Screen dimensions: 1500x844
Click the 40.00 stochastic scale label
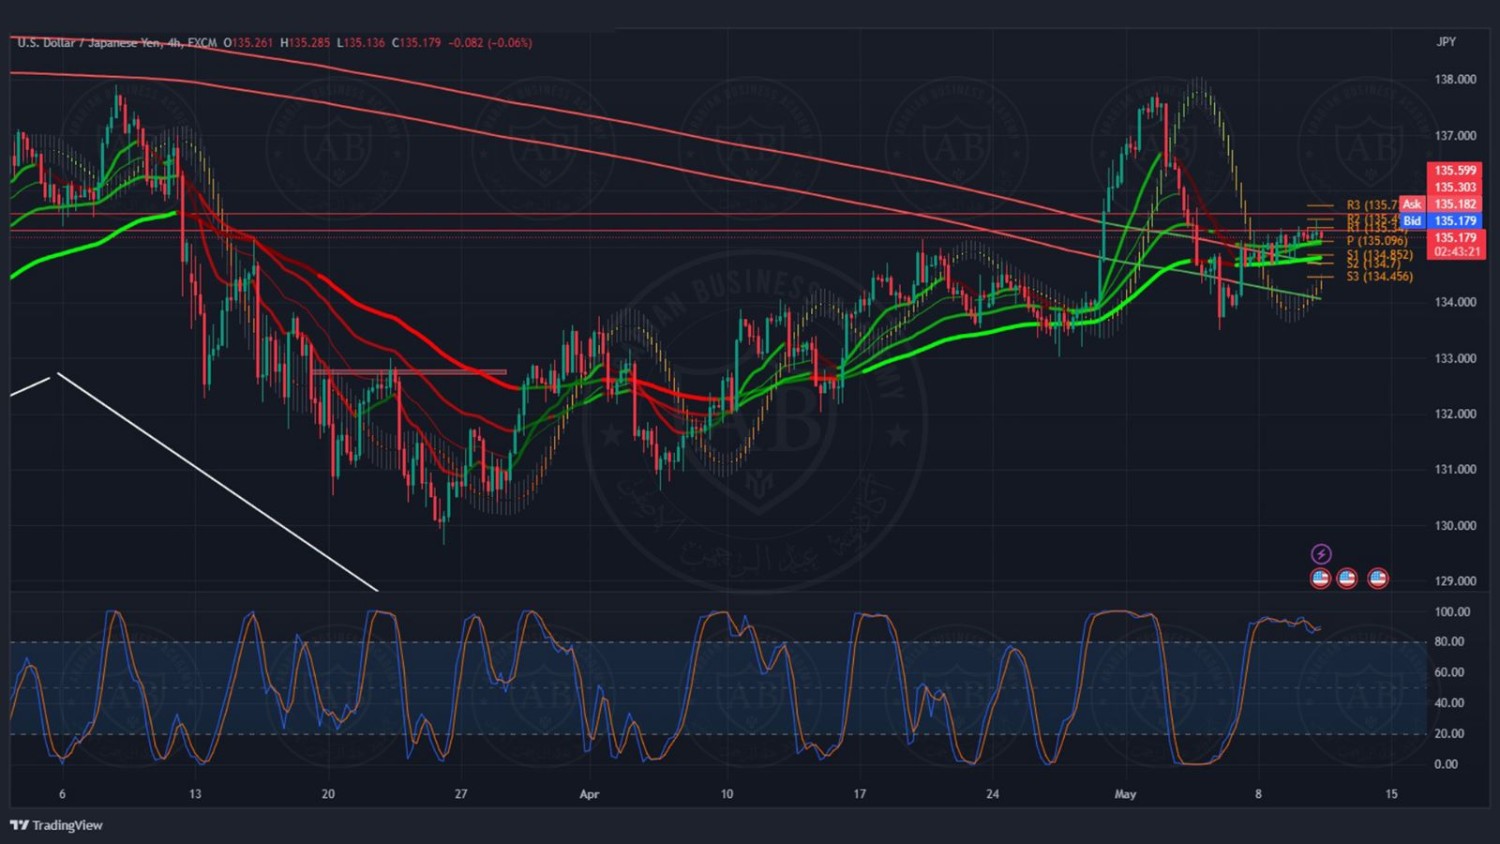(x=1449, y=703)
